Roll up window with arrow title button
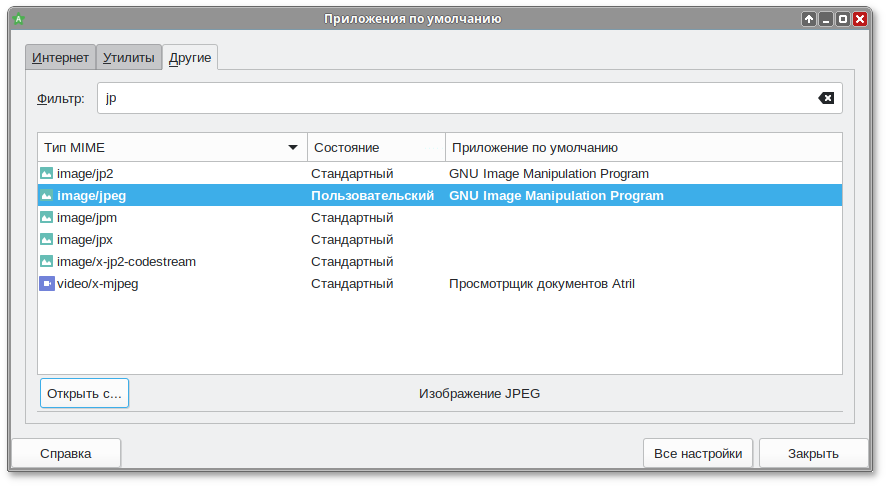 809,19
